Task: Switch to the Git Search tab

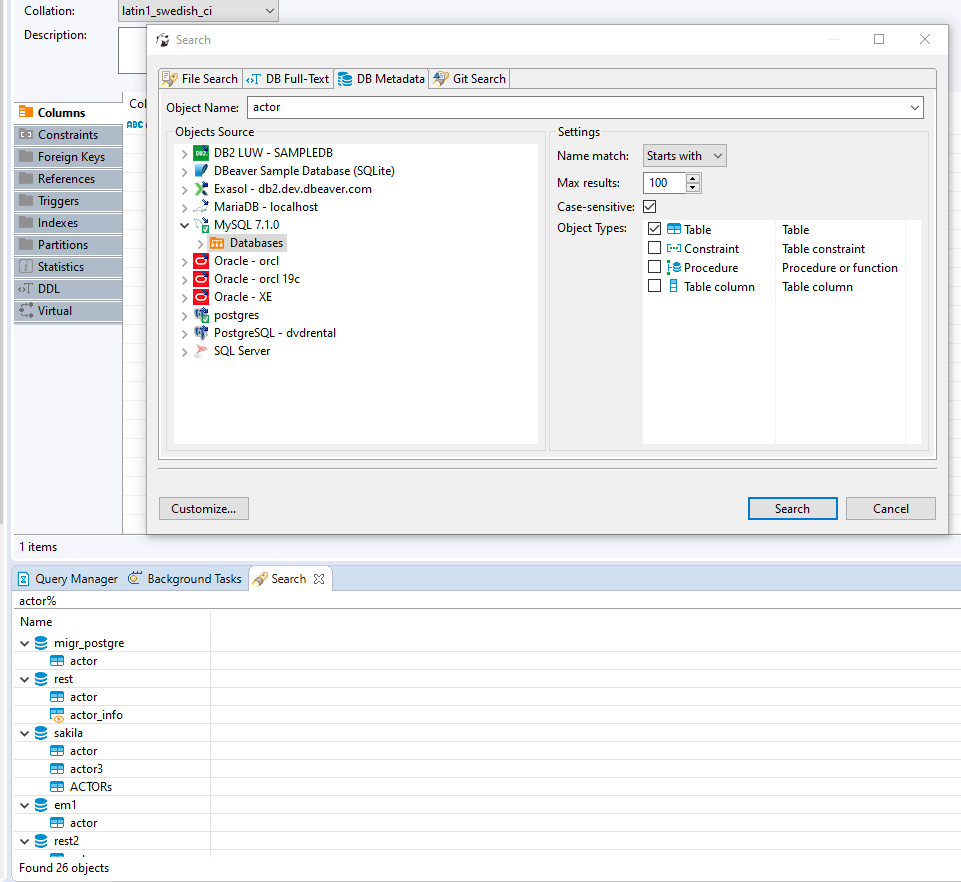Action: (468, 78)
